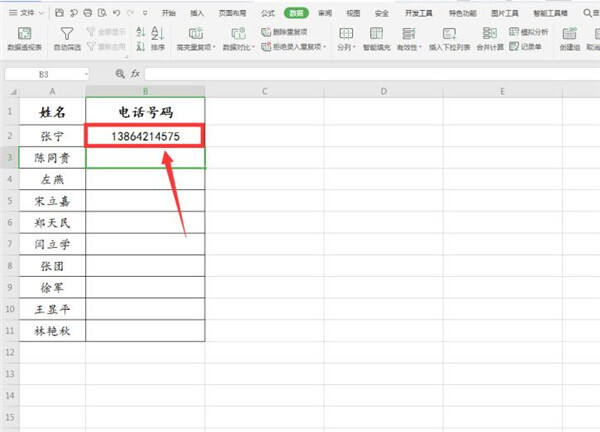Image resolution: width=600 pixels, height=432 pixels.
Task: Click the fx insert function icon
Action: click(x=135, y=73)
